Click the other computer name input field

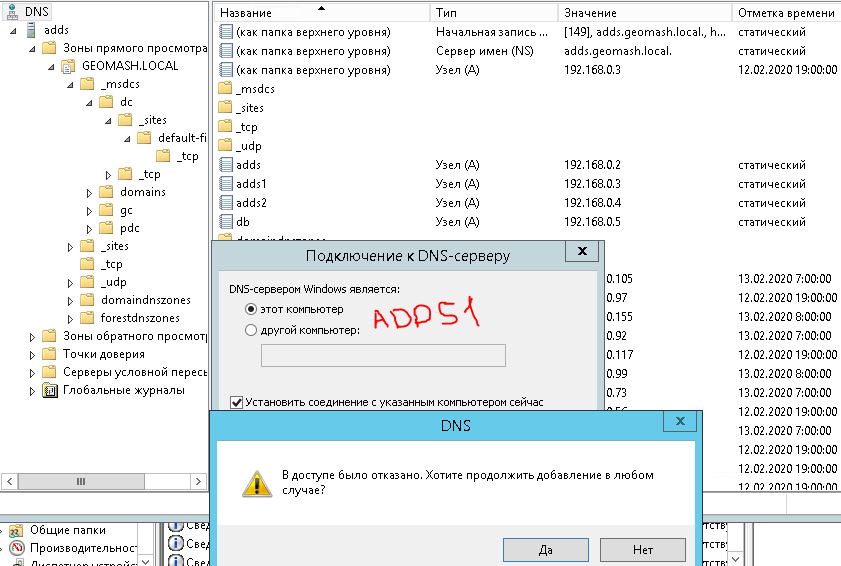tap(383, 356)
